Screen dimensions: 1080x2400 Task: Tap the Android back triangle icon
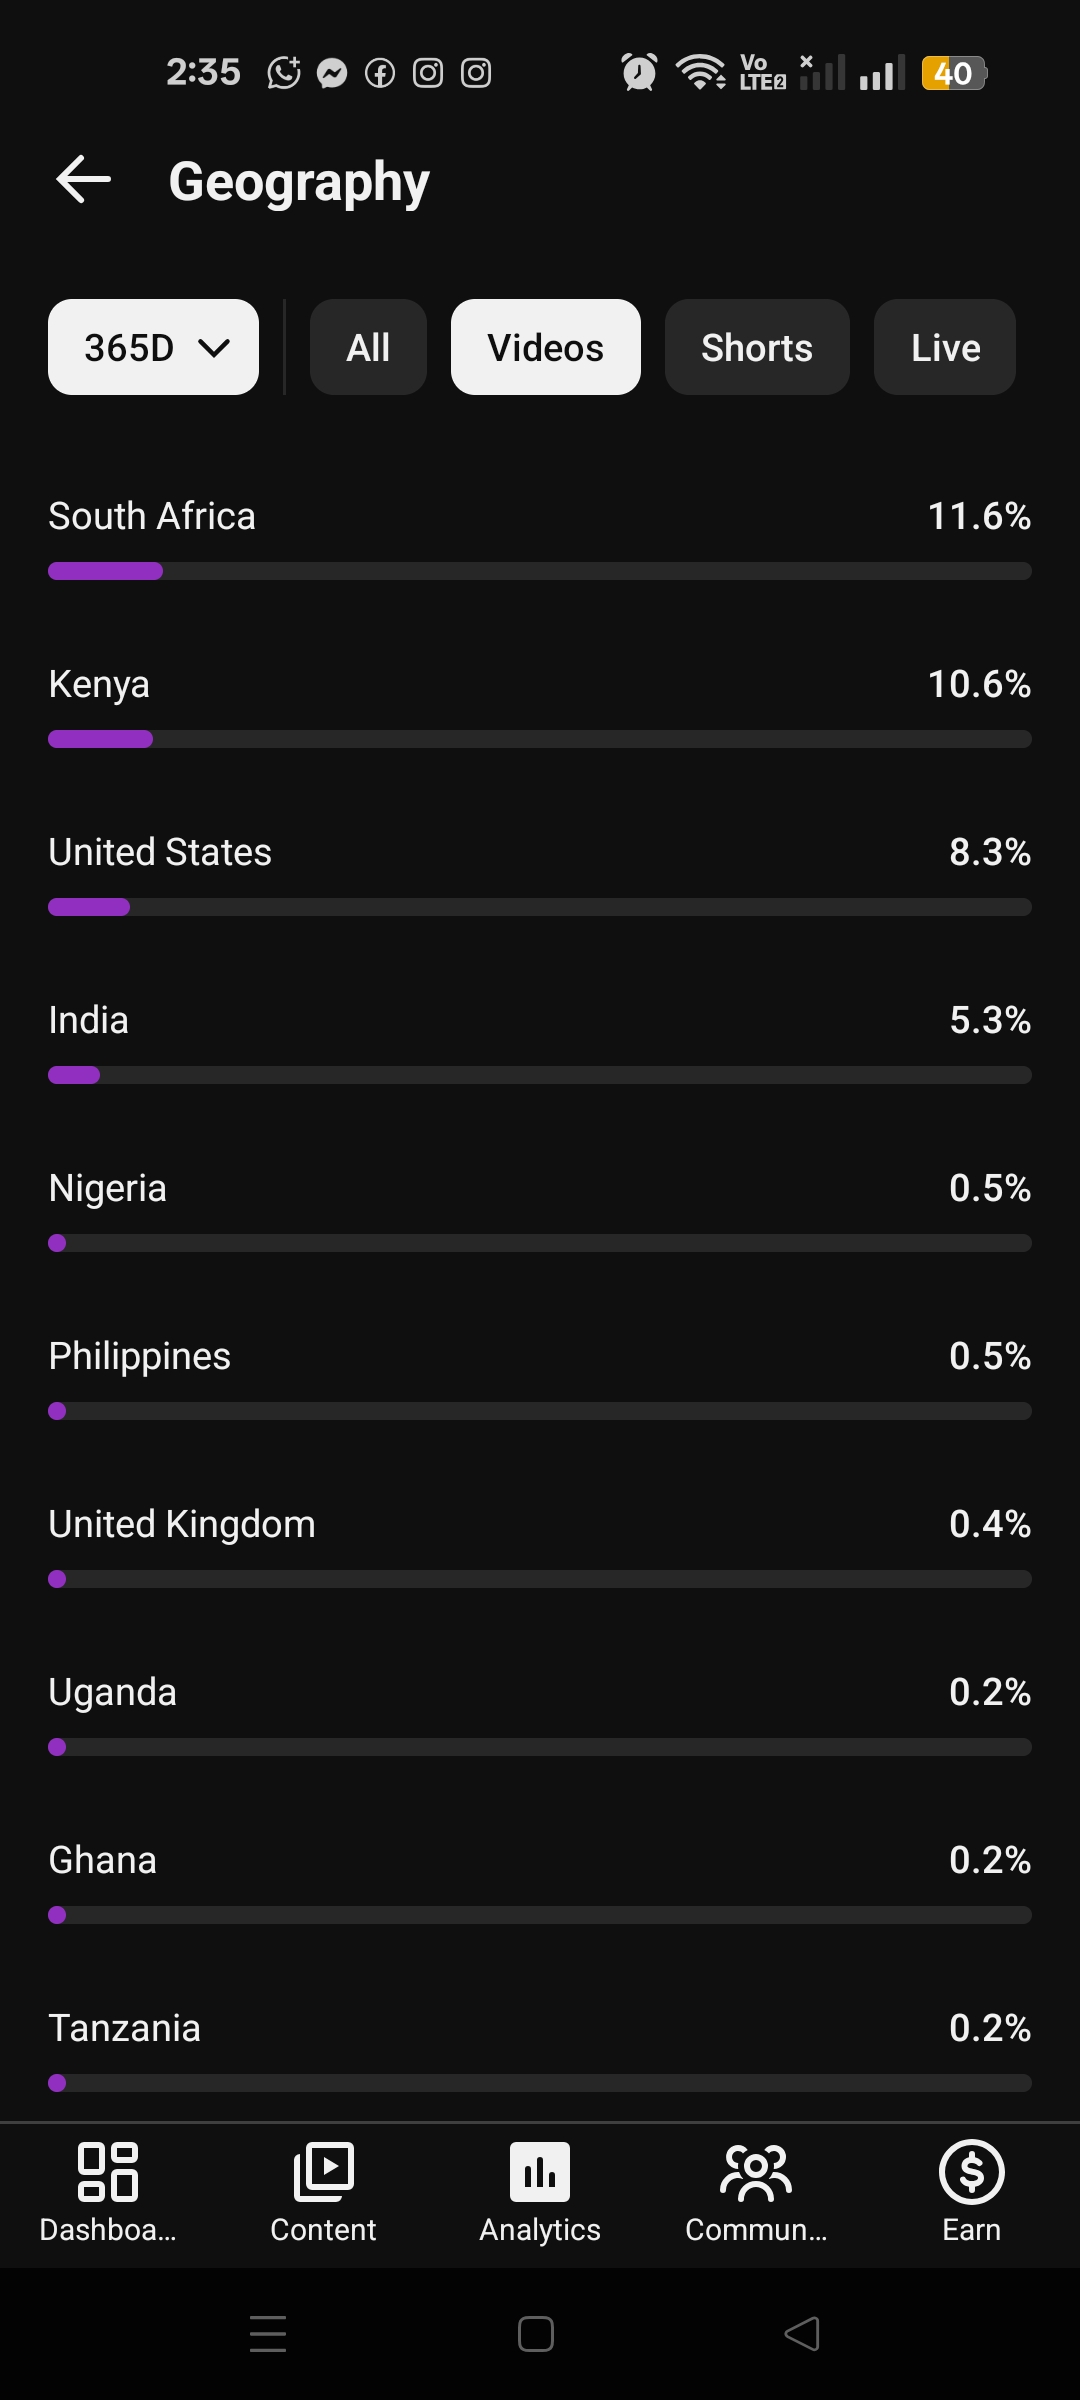pos(802,2334)
